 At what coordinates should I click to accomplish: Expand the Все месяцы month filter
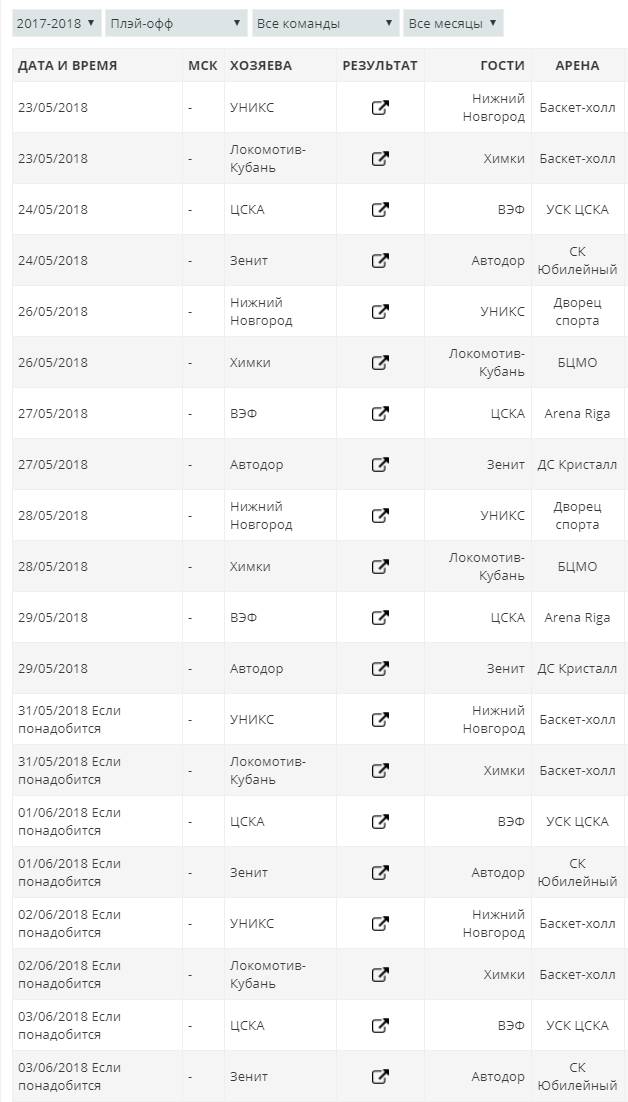(x=453, y=23)
